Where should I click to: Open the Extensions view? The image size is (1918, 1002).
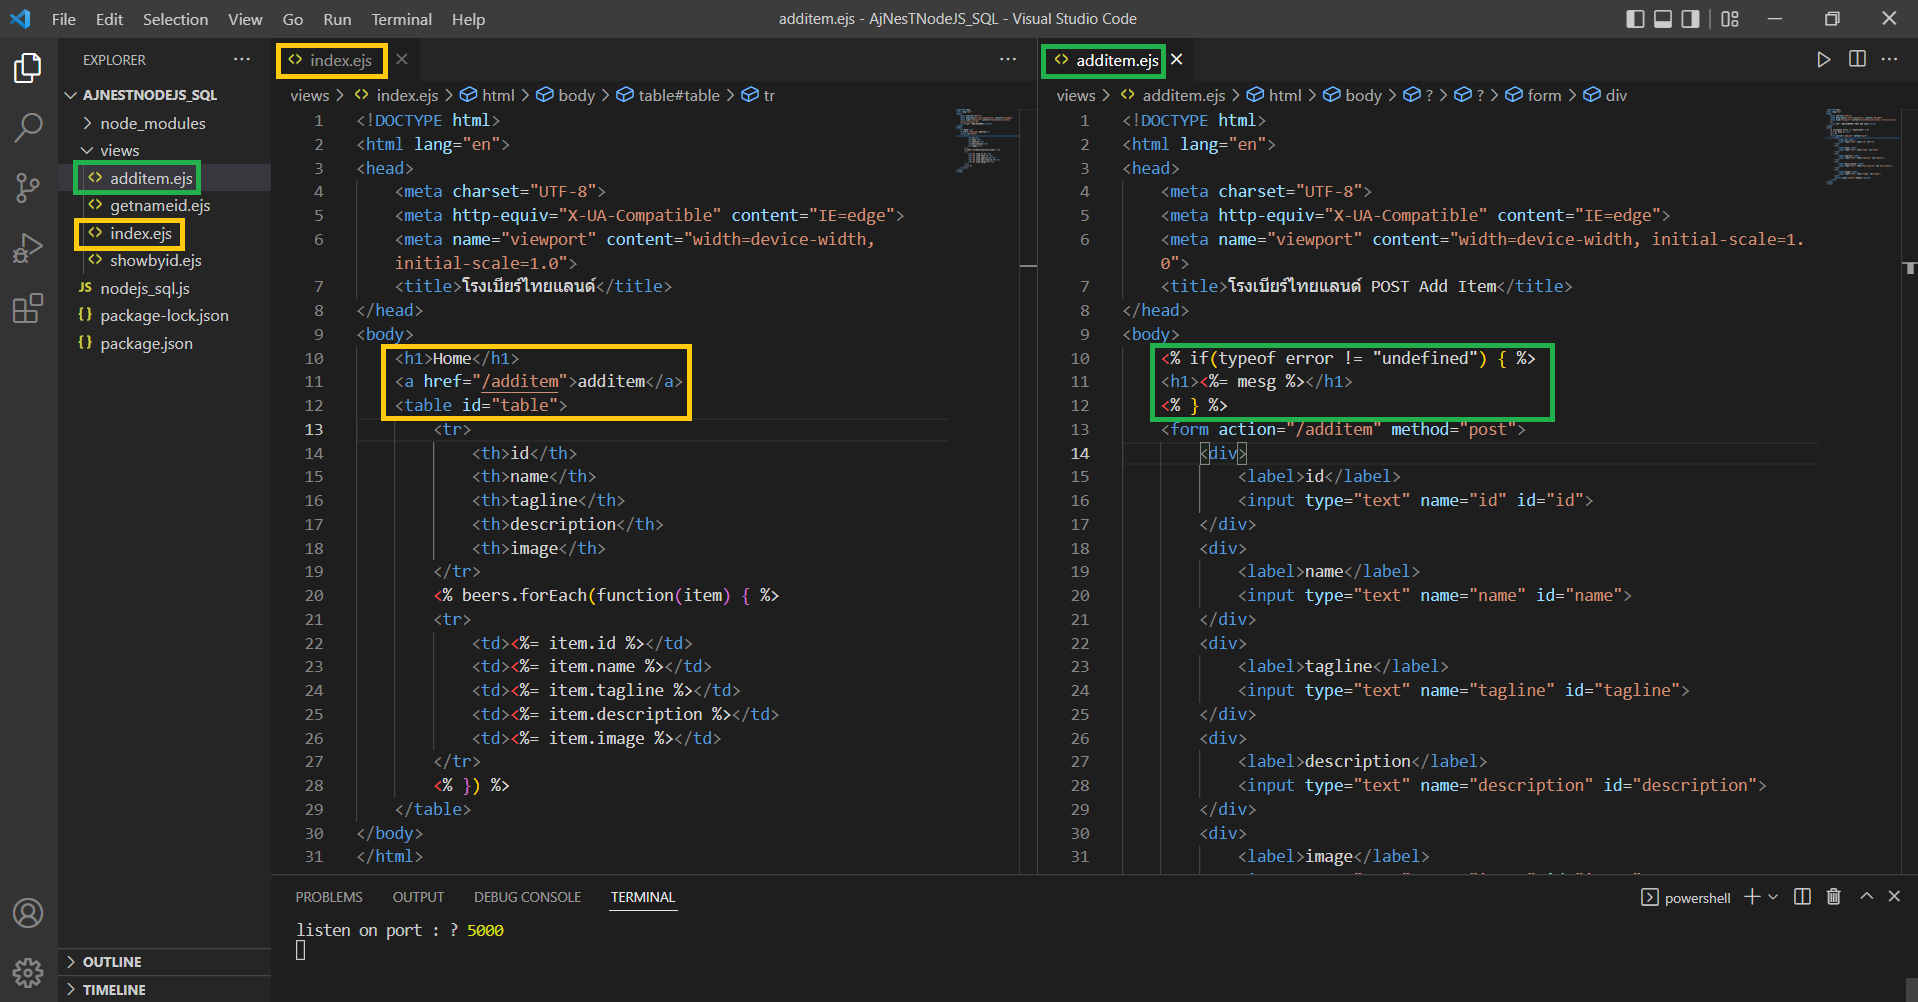point(28,308)
